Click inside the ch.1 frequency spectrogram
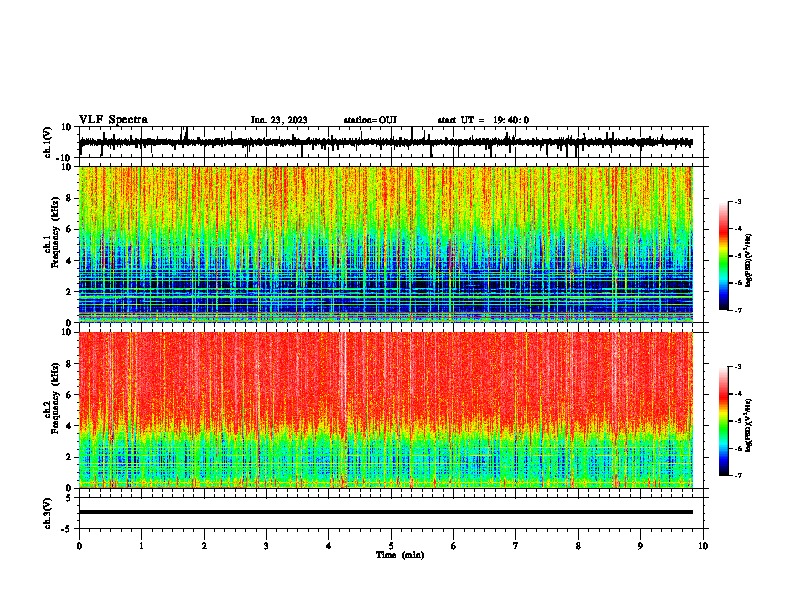The width and height of the screenshot is (792, 612). pos(385,244)
